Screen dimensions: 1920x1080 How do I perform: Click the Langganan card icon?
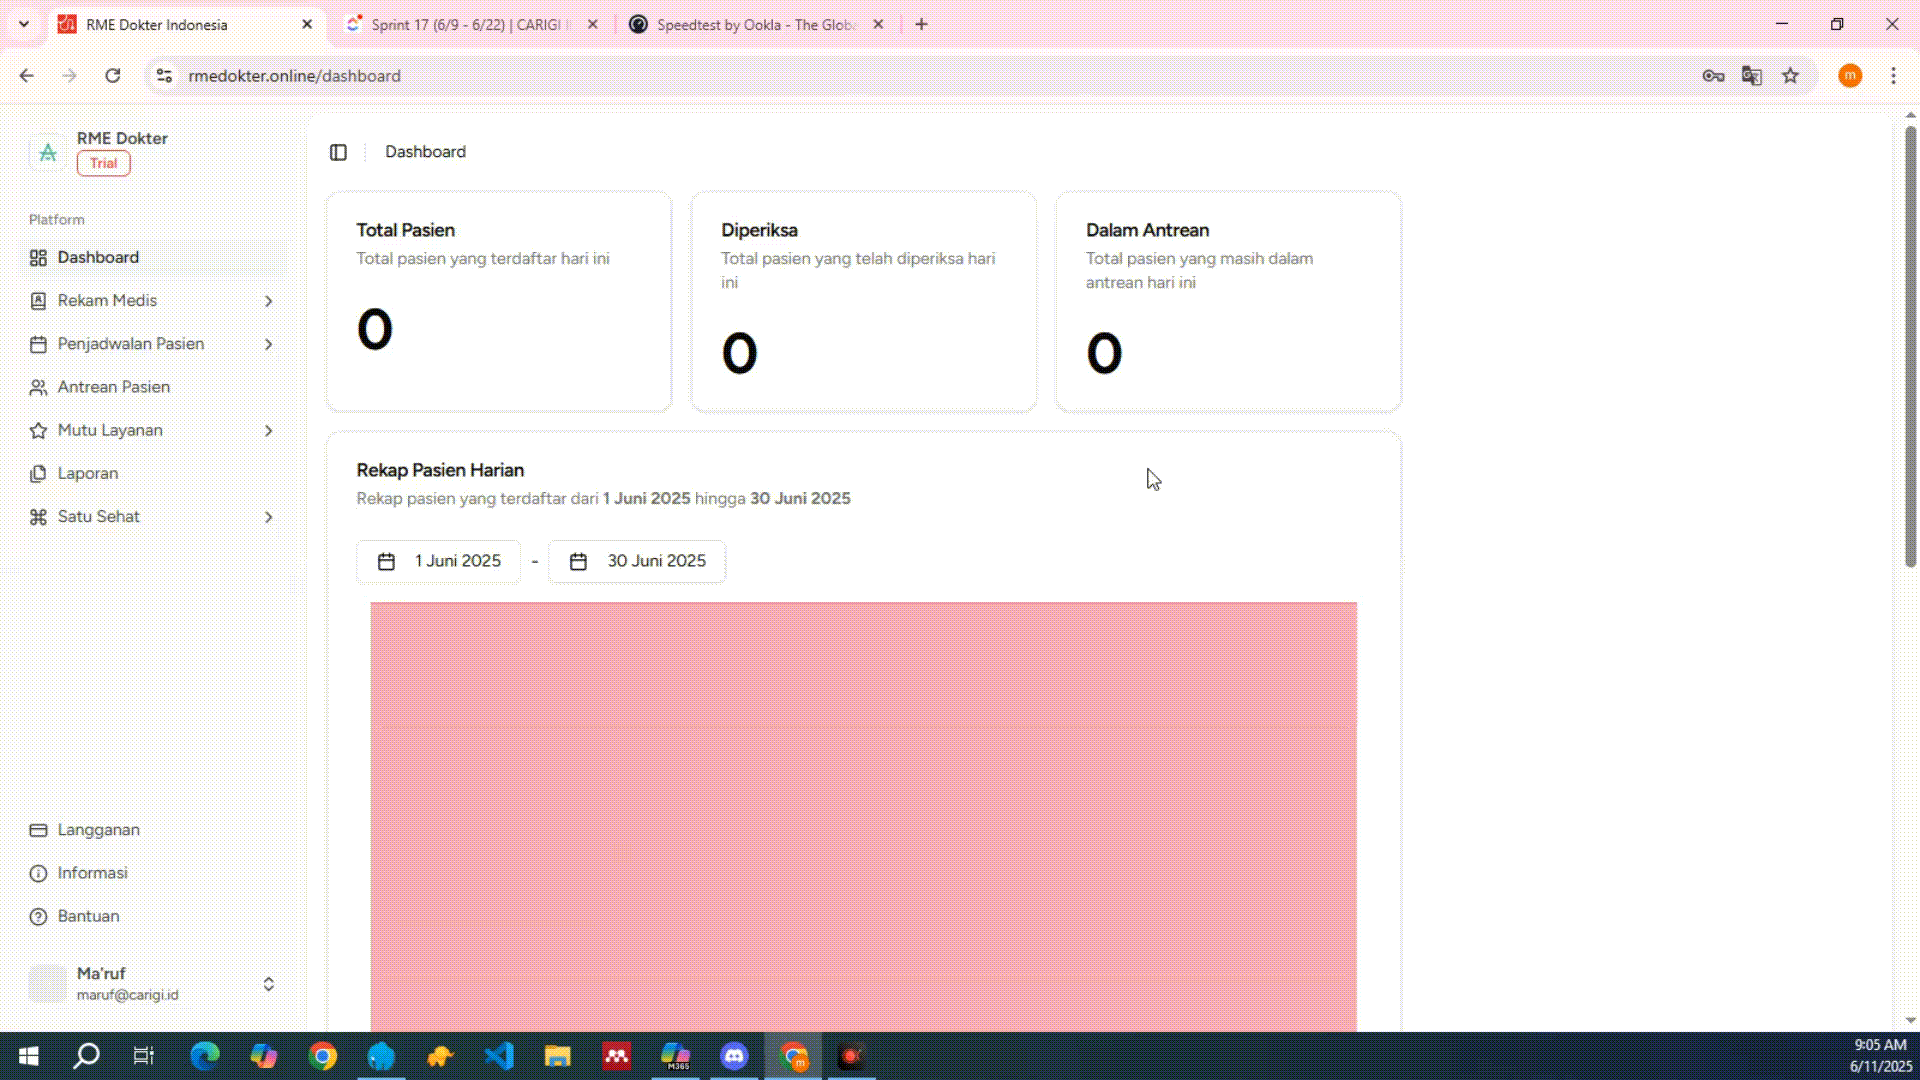(x=38, y=830)
